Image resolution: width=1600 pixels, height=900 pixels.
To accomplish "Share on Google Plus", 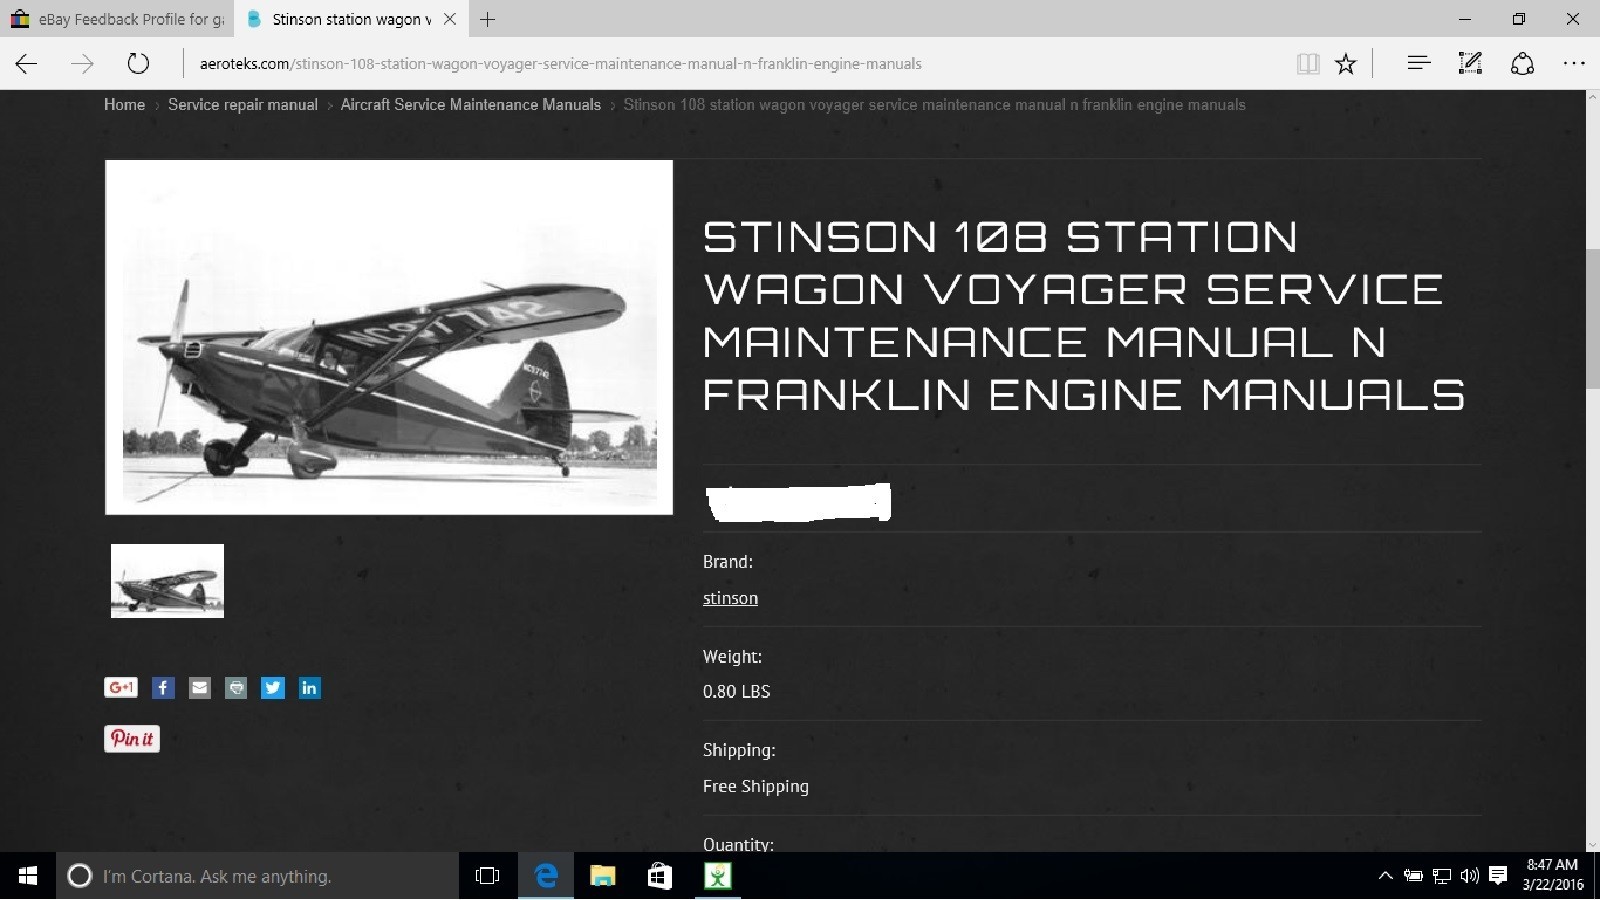I will tap(120, 688).
